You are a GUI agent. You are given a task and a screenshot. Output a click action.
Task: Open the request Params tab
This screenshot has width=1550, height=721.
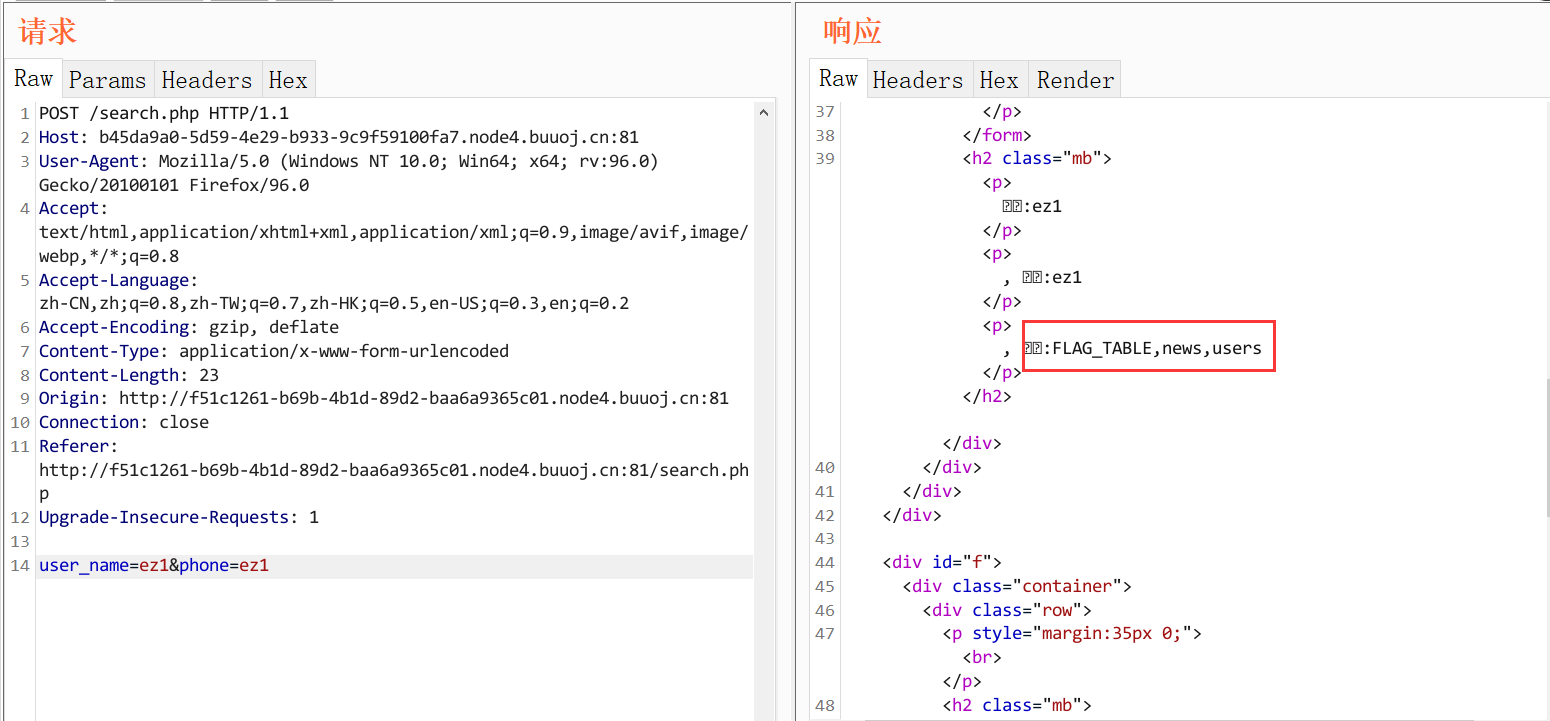coord(108,80)
